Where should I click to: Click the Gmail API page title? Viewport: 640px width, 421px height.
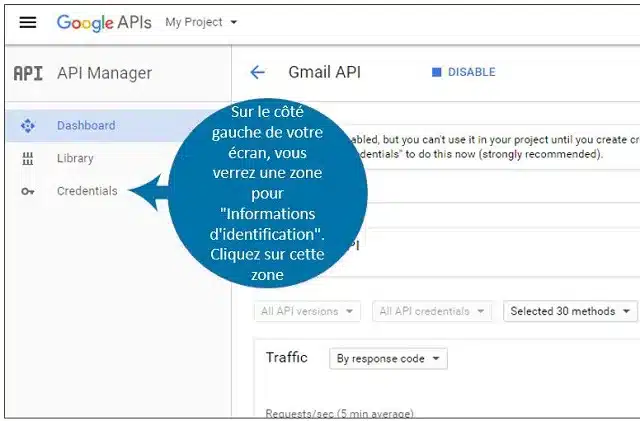(x=324, y=72)
